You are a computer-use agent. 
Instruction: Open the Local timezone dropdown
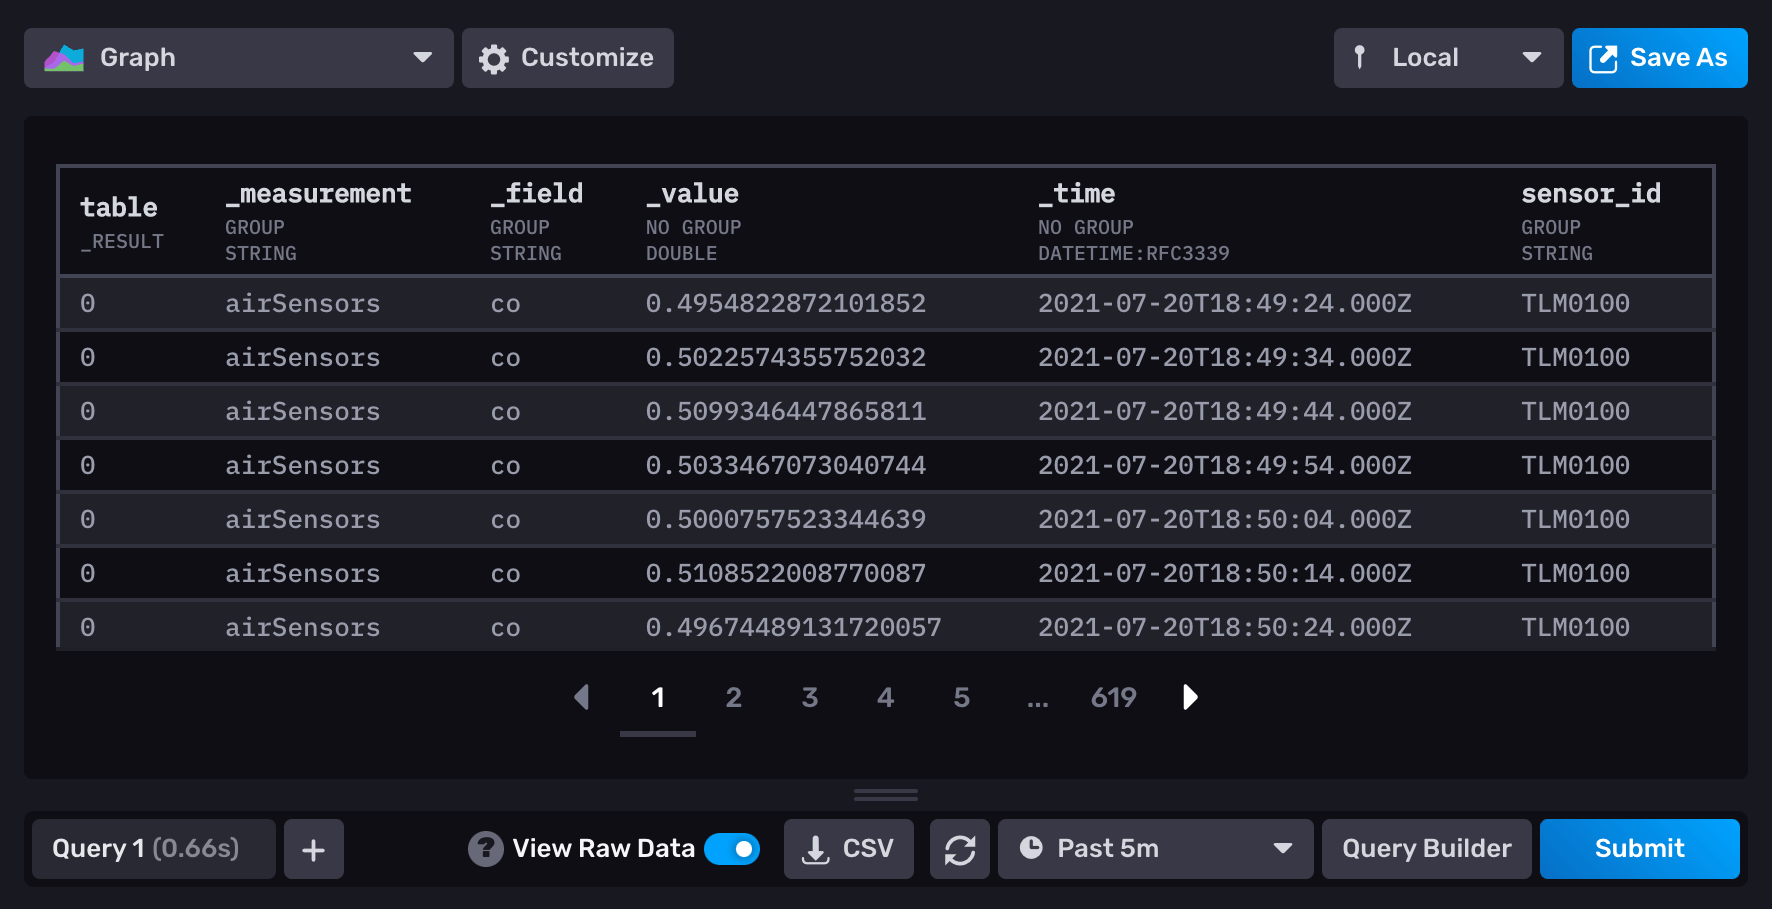click(x=1533, y=58)
